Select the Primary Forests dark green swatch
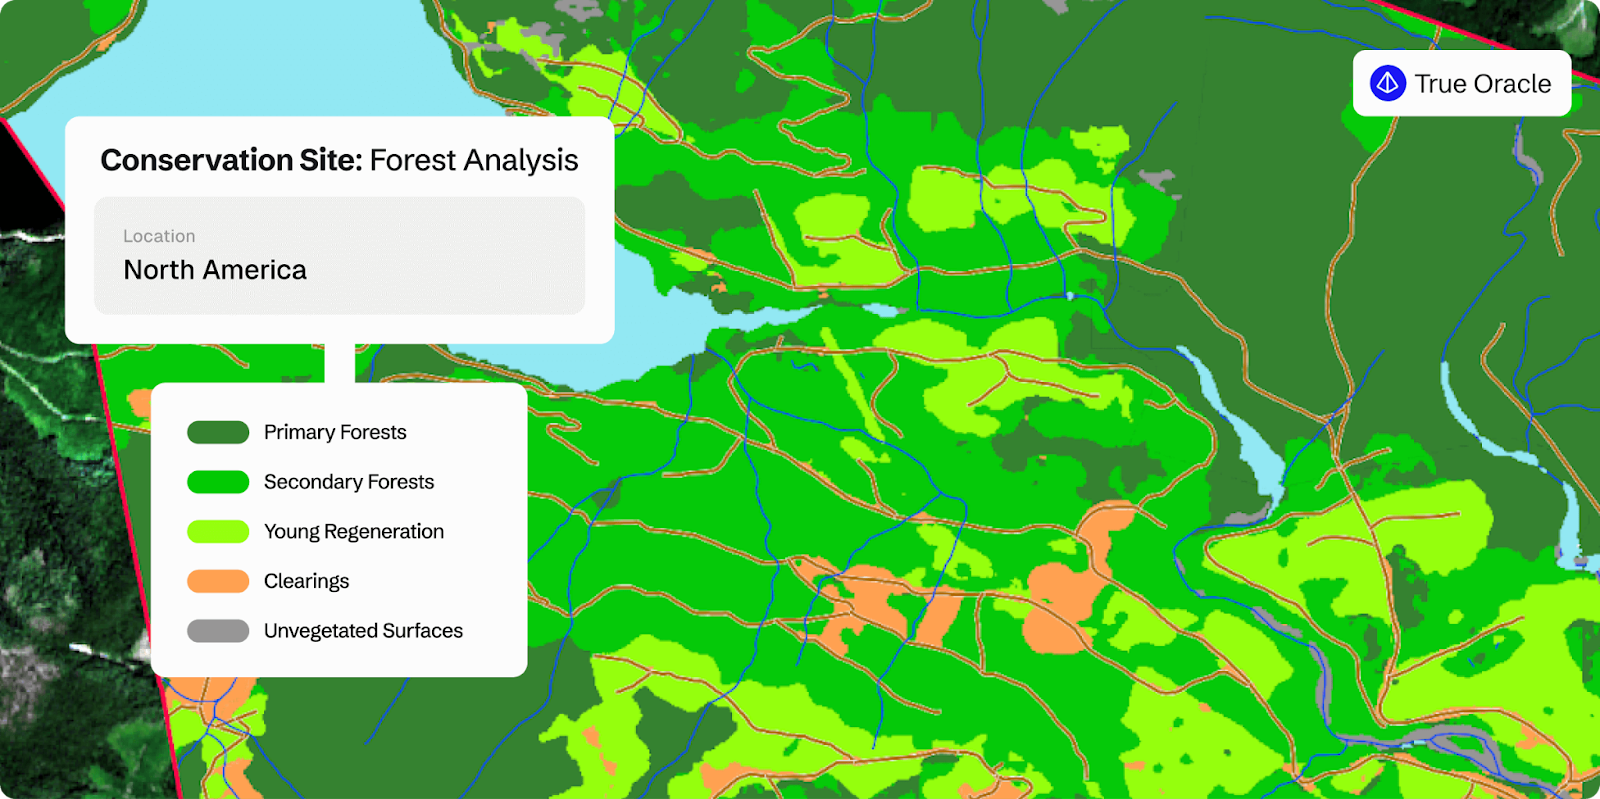 click(218, 432)
